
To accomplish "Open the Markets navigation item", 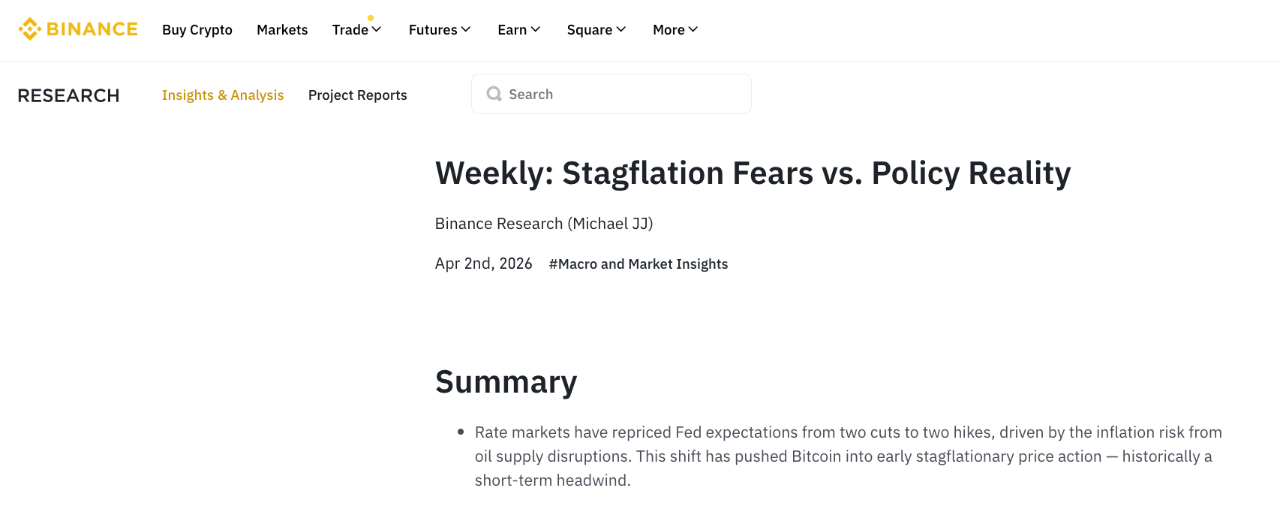I will coord(282,30).
